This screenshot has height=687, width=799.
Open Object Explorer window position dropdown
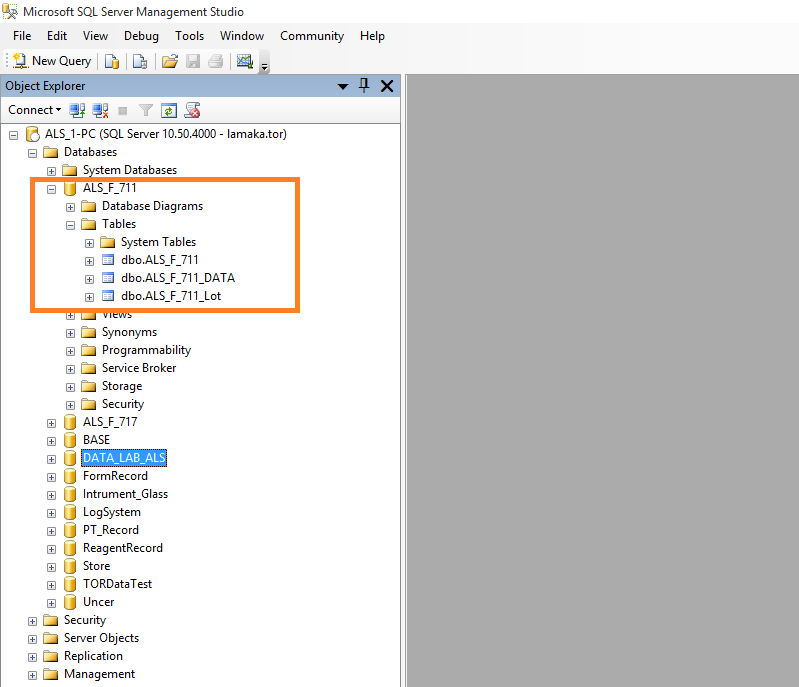[343, 87]
